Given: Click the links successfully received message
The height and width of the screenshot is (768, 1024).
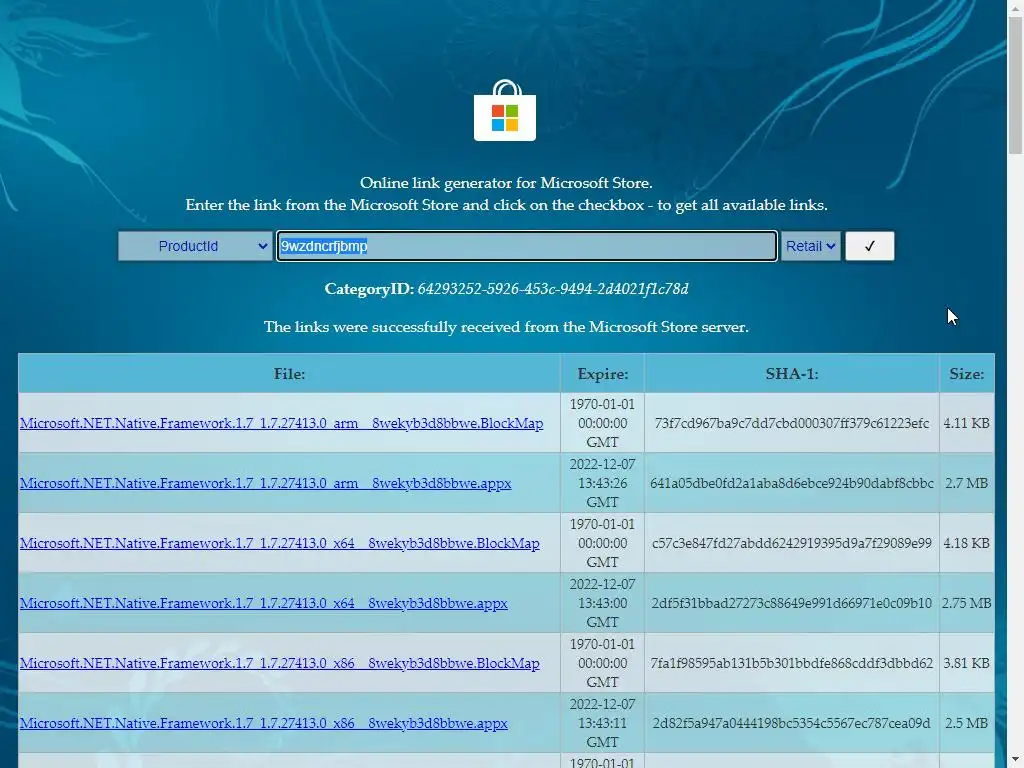Looking at the screenshot, I should coord(506,327).
